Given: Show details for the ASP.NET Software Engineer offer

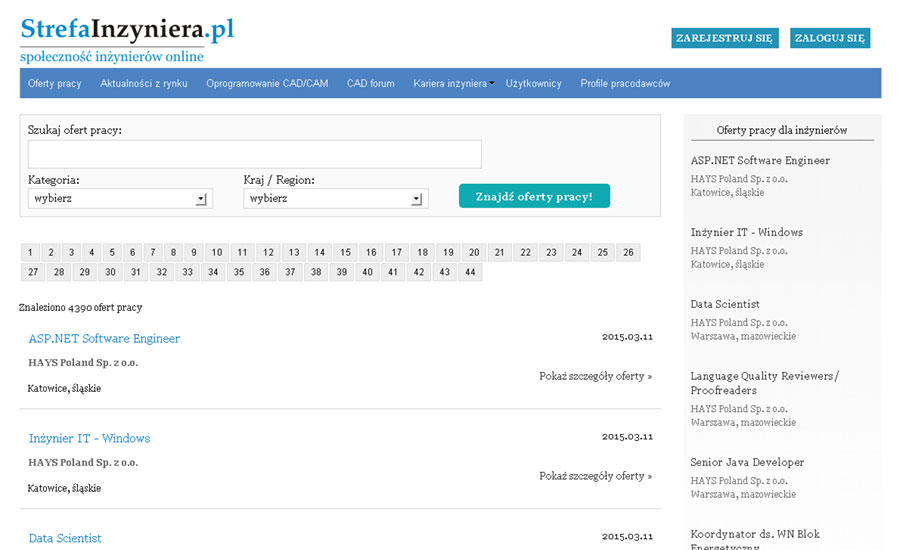Looking at the screenshot, I should pos(595,377).
